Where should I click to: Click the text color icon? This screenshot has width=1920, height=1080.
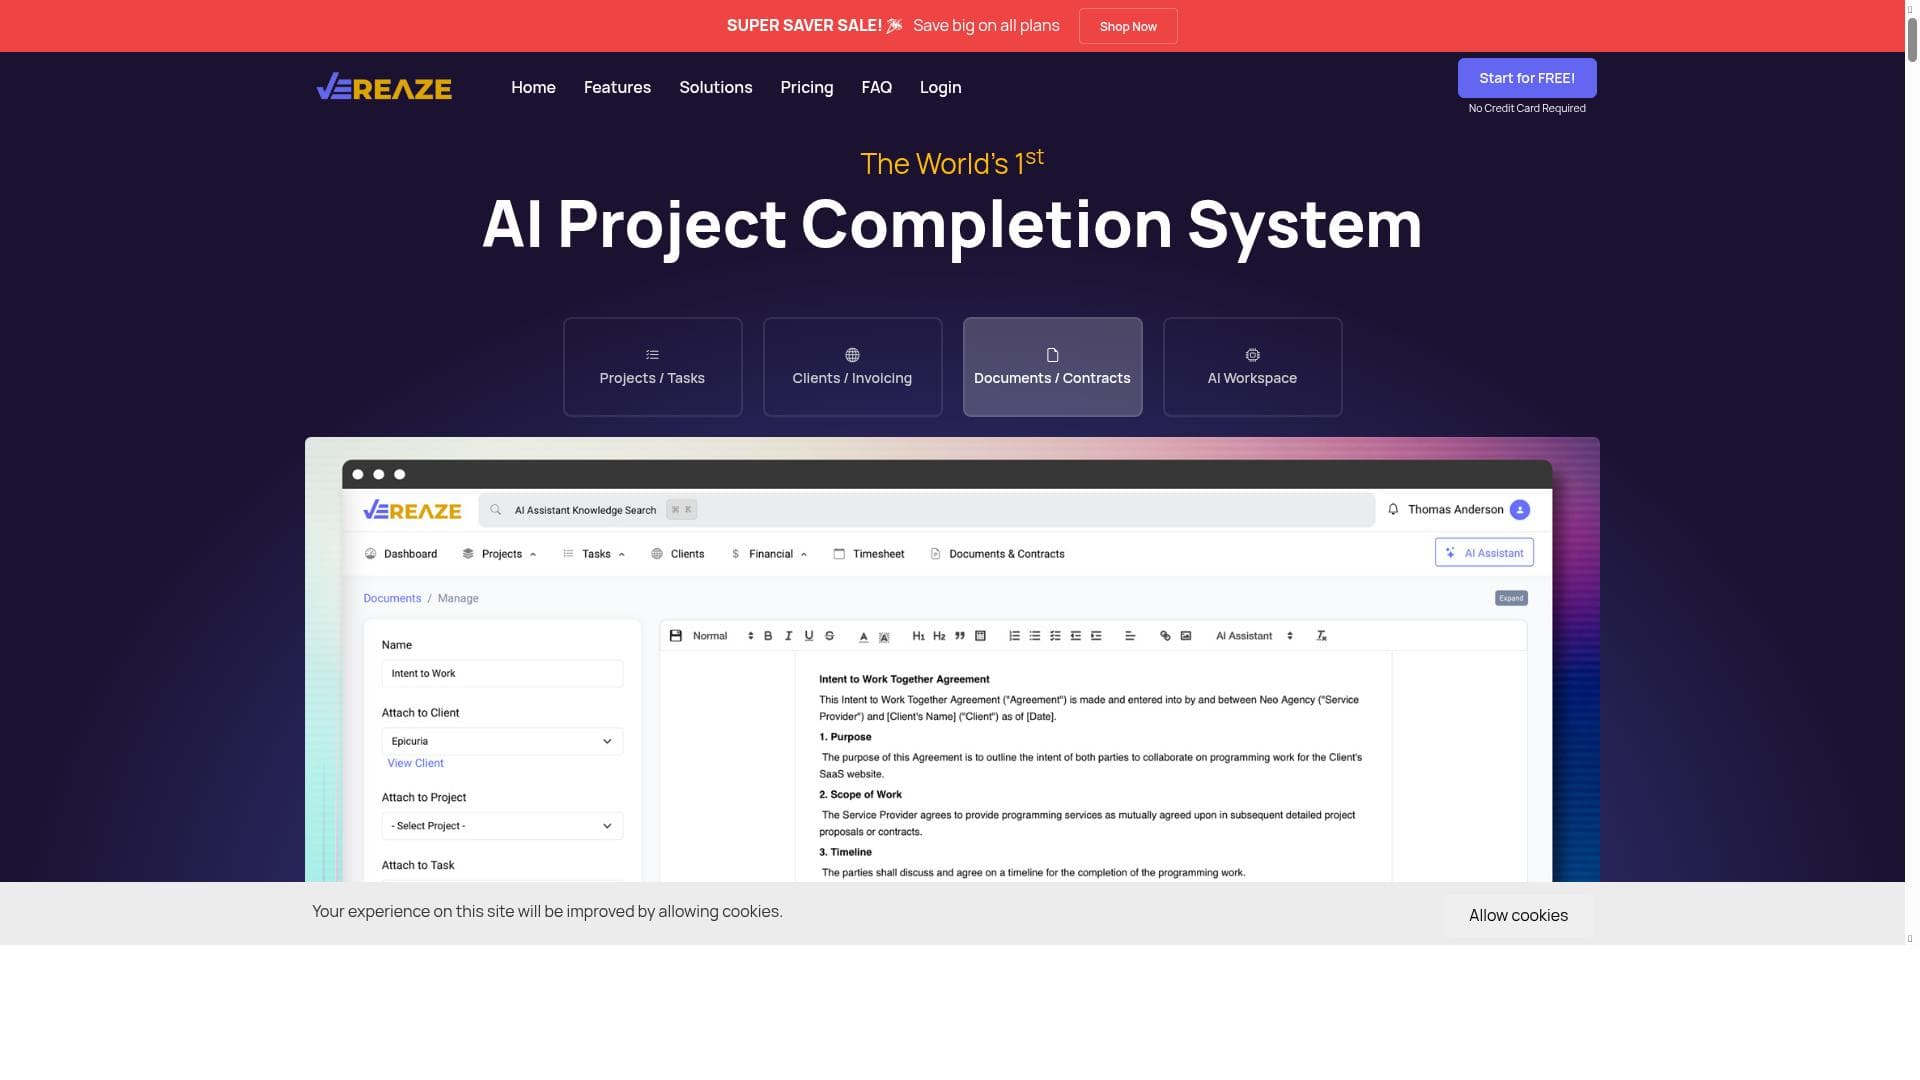point(863,636)
